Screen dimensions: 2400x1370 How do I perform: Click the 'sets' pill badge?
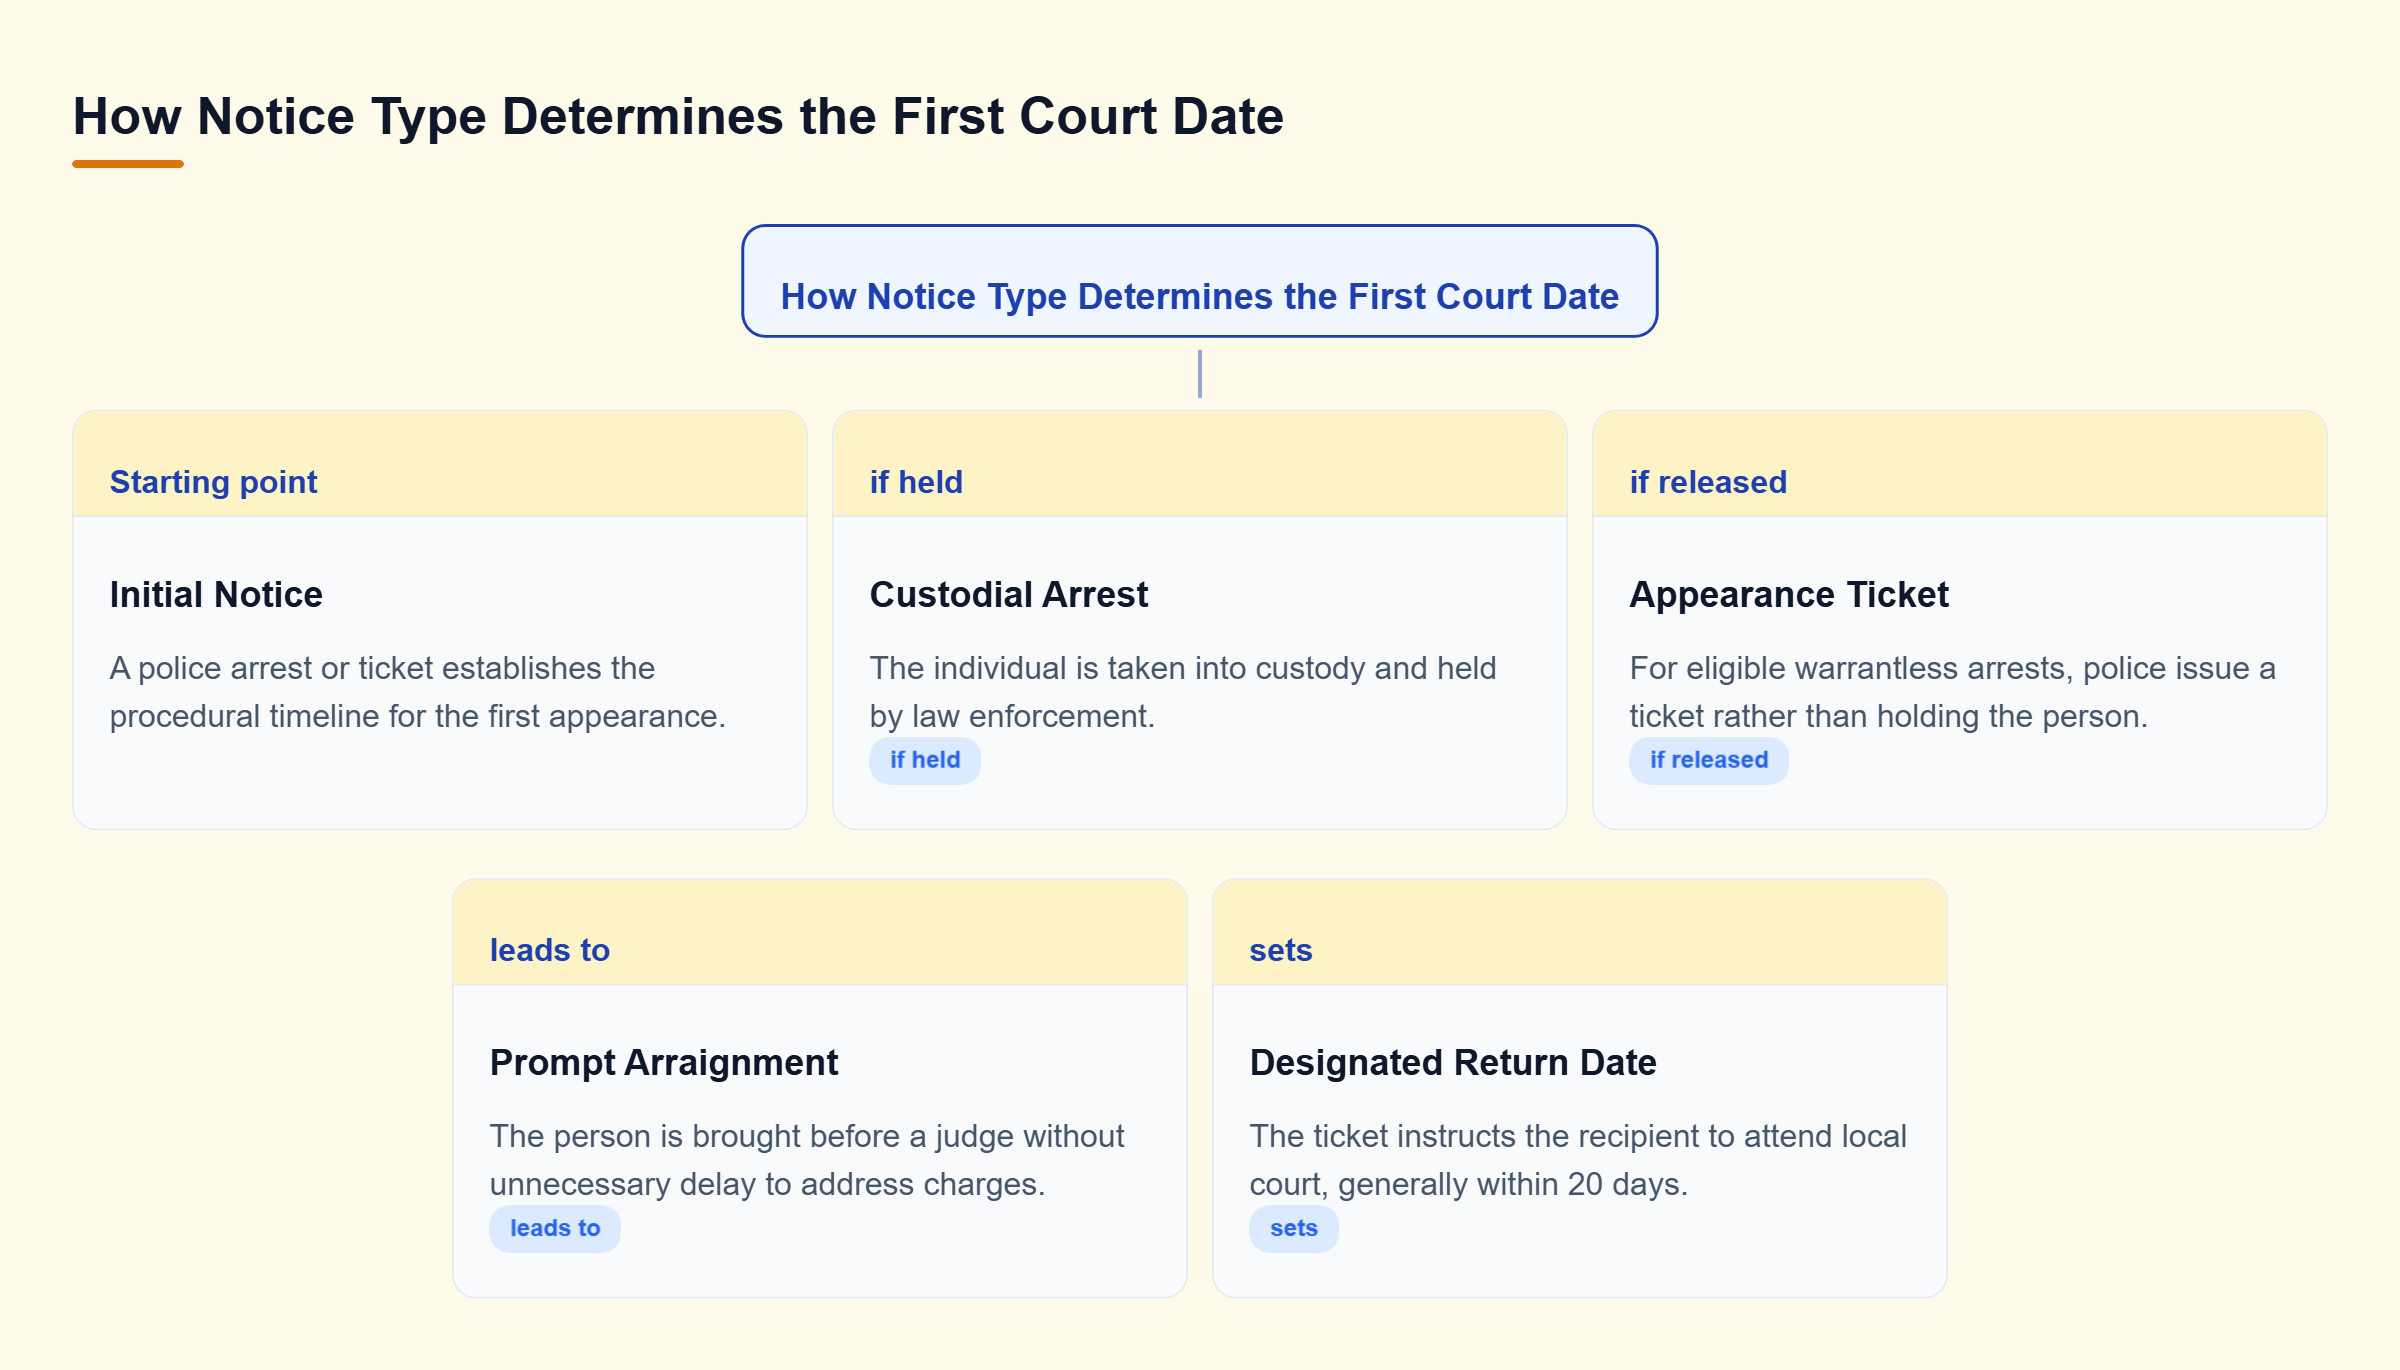coord(1294,1228)
